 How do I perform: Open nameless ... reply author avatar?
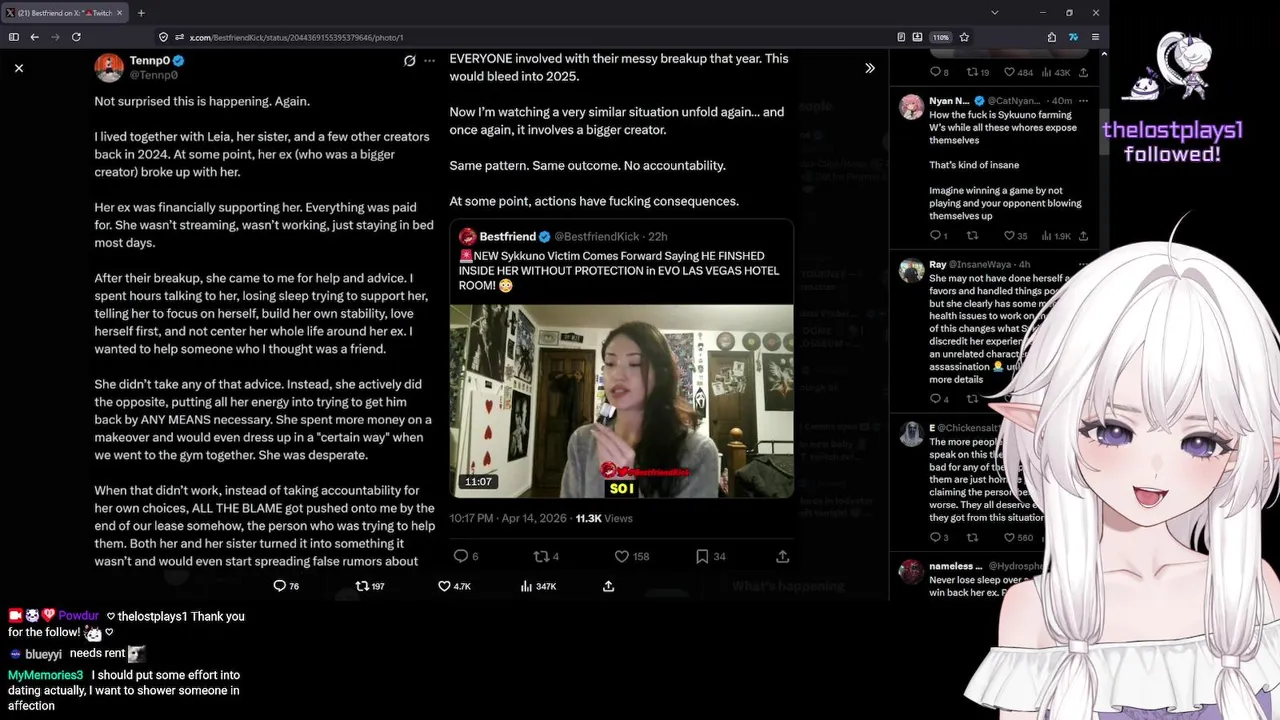(911, 571)
